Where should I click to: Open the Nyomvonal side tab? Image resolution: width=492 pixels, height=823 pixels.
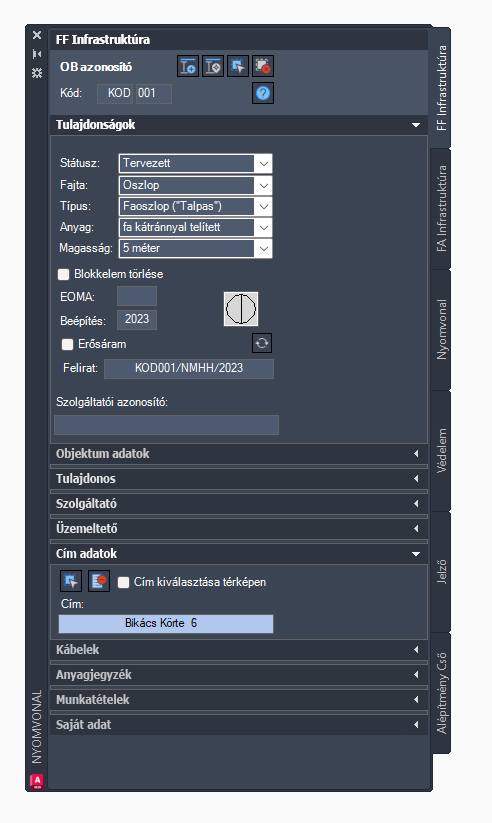pos(442,329)
